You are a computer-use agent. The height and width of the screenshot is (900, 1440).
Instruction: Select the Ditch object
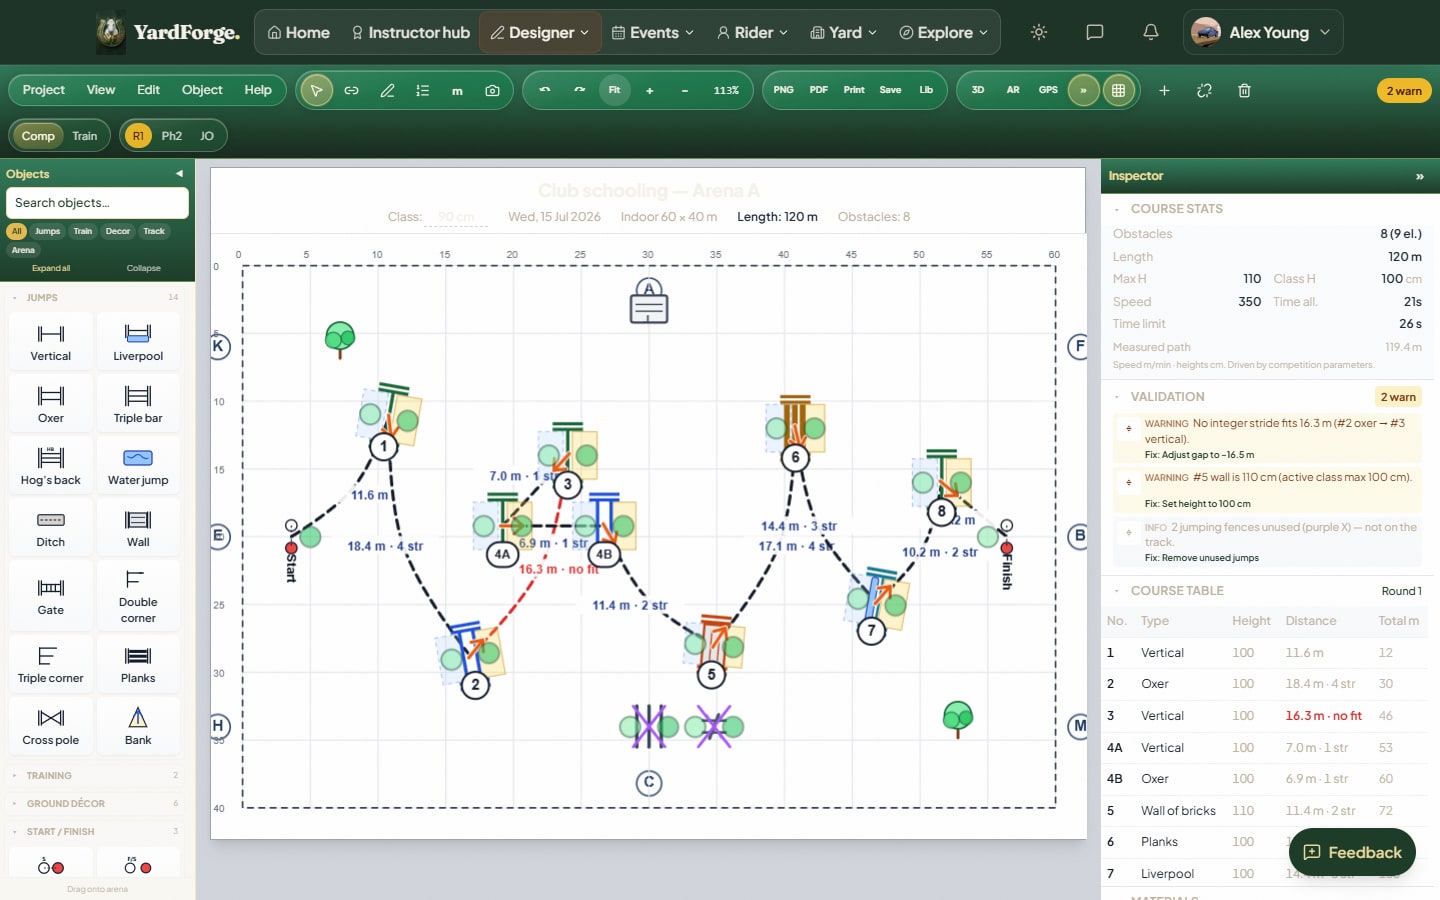point(51,527)
